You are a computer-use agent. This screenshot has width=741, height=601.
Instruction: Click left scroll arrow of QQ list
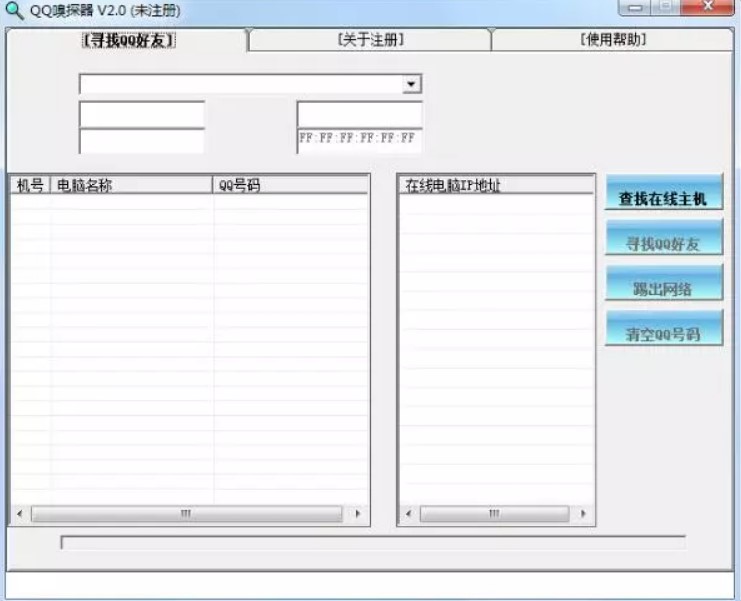pos(20,514)
